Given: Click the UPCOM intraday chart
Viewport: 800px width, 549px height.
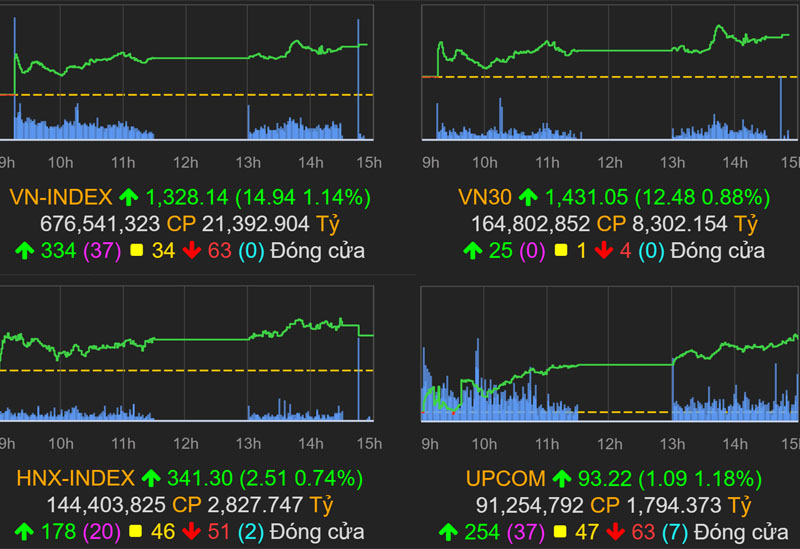Looking at the screenshot, I should (x=610, y=354).
